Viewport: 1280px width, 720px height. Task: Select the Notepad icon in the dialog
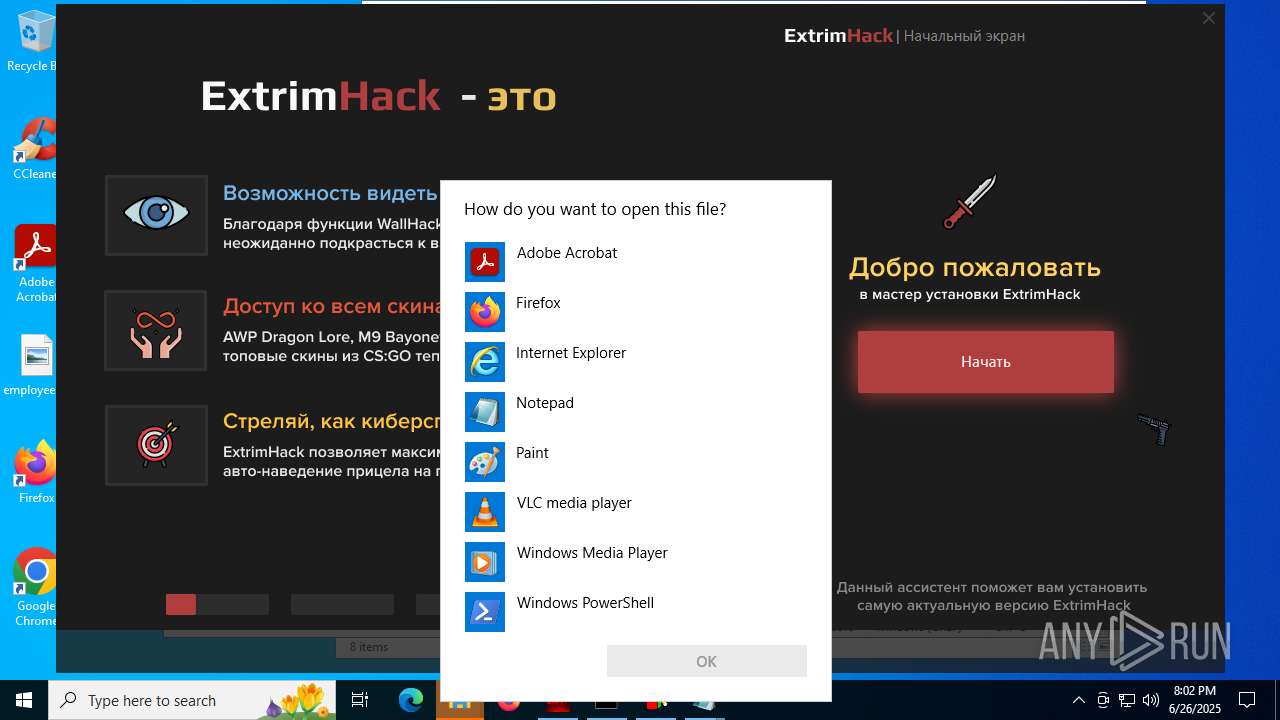485,412
